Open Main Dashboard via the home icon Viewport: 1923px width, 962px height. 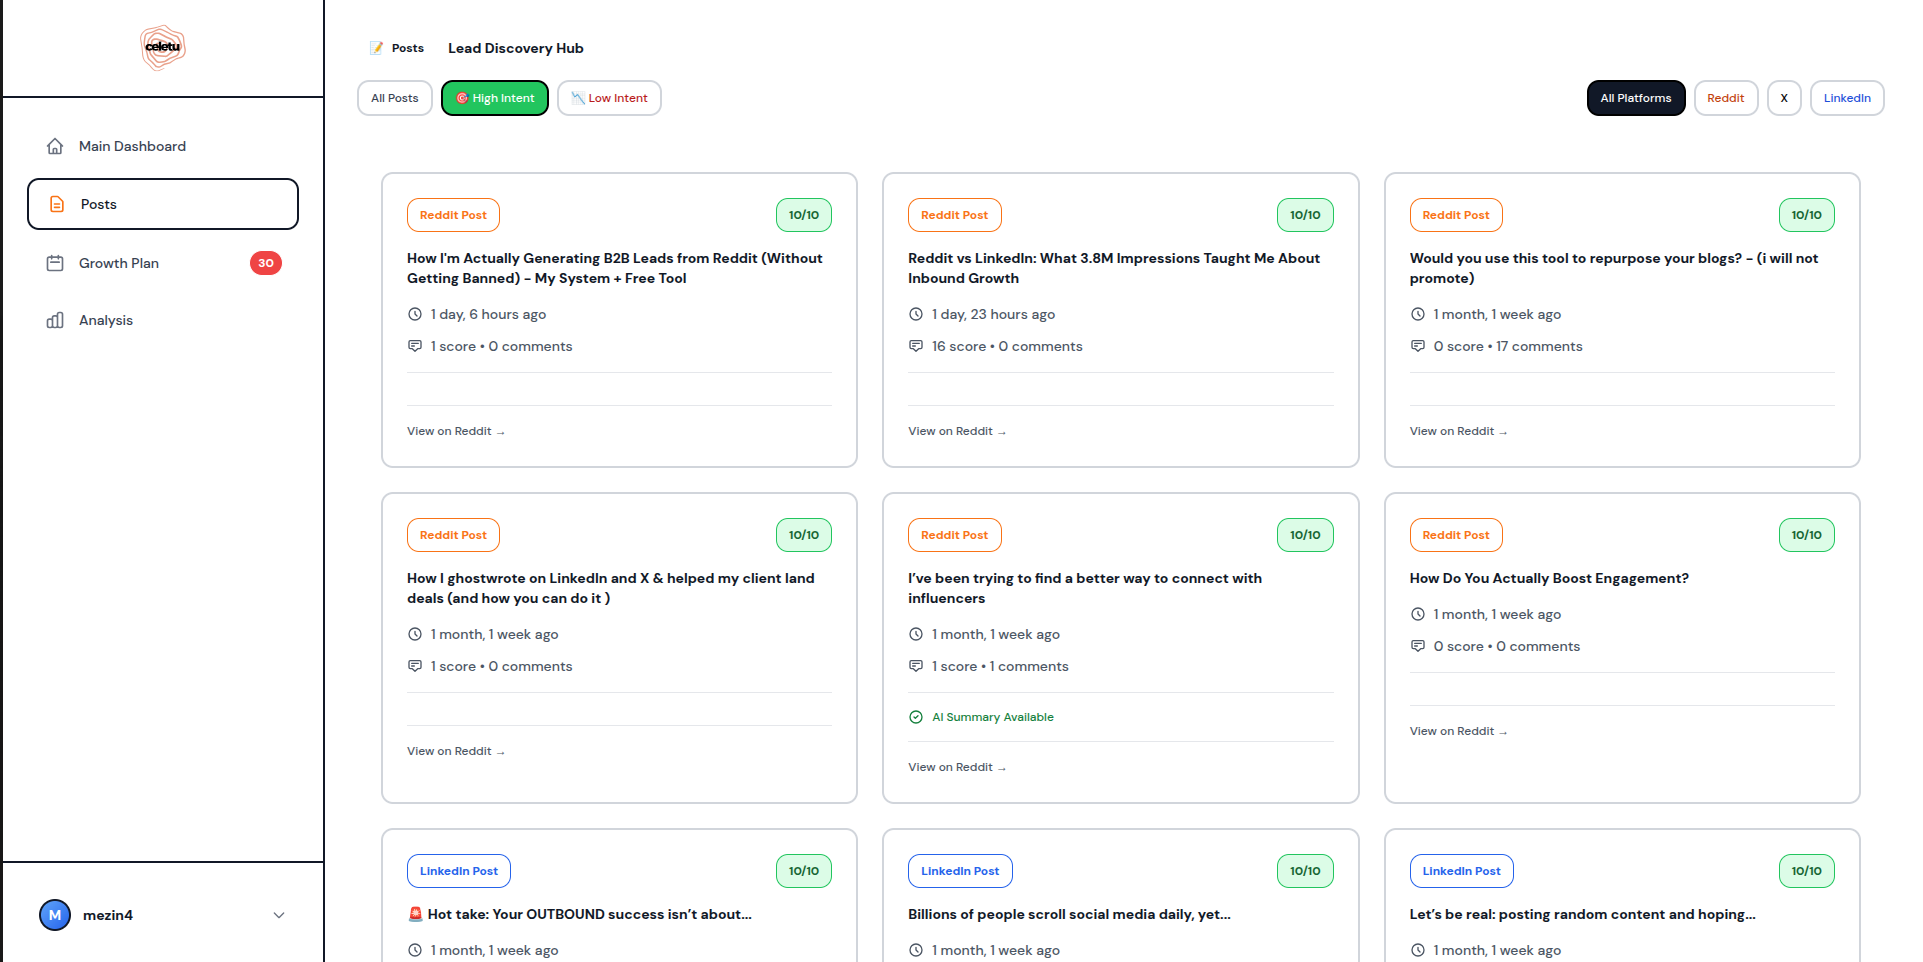click(55, 146)
